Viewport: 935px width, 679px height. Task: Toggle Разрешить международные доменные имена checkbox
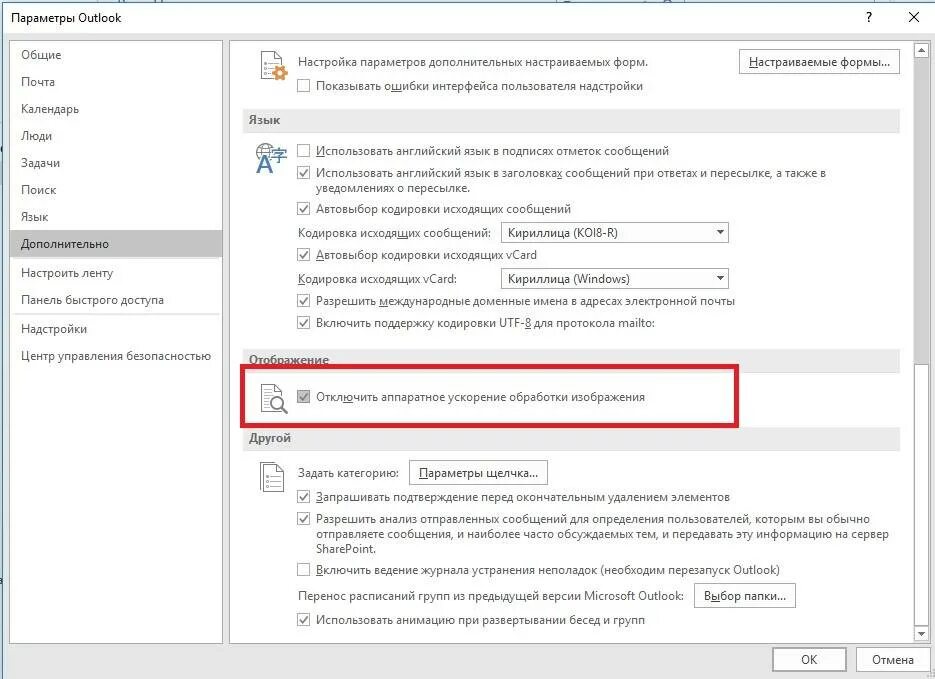click(304, 300)
